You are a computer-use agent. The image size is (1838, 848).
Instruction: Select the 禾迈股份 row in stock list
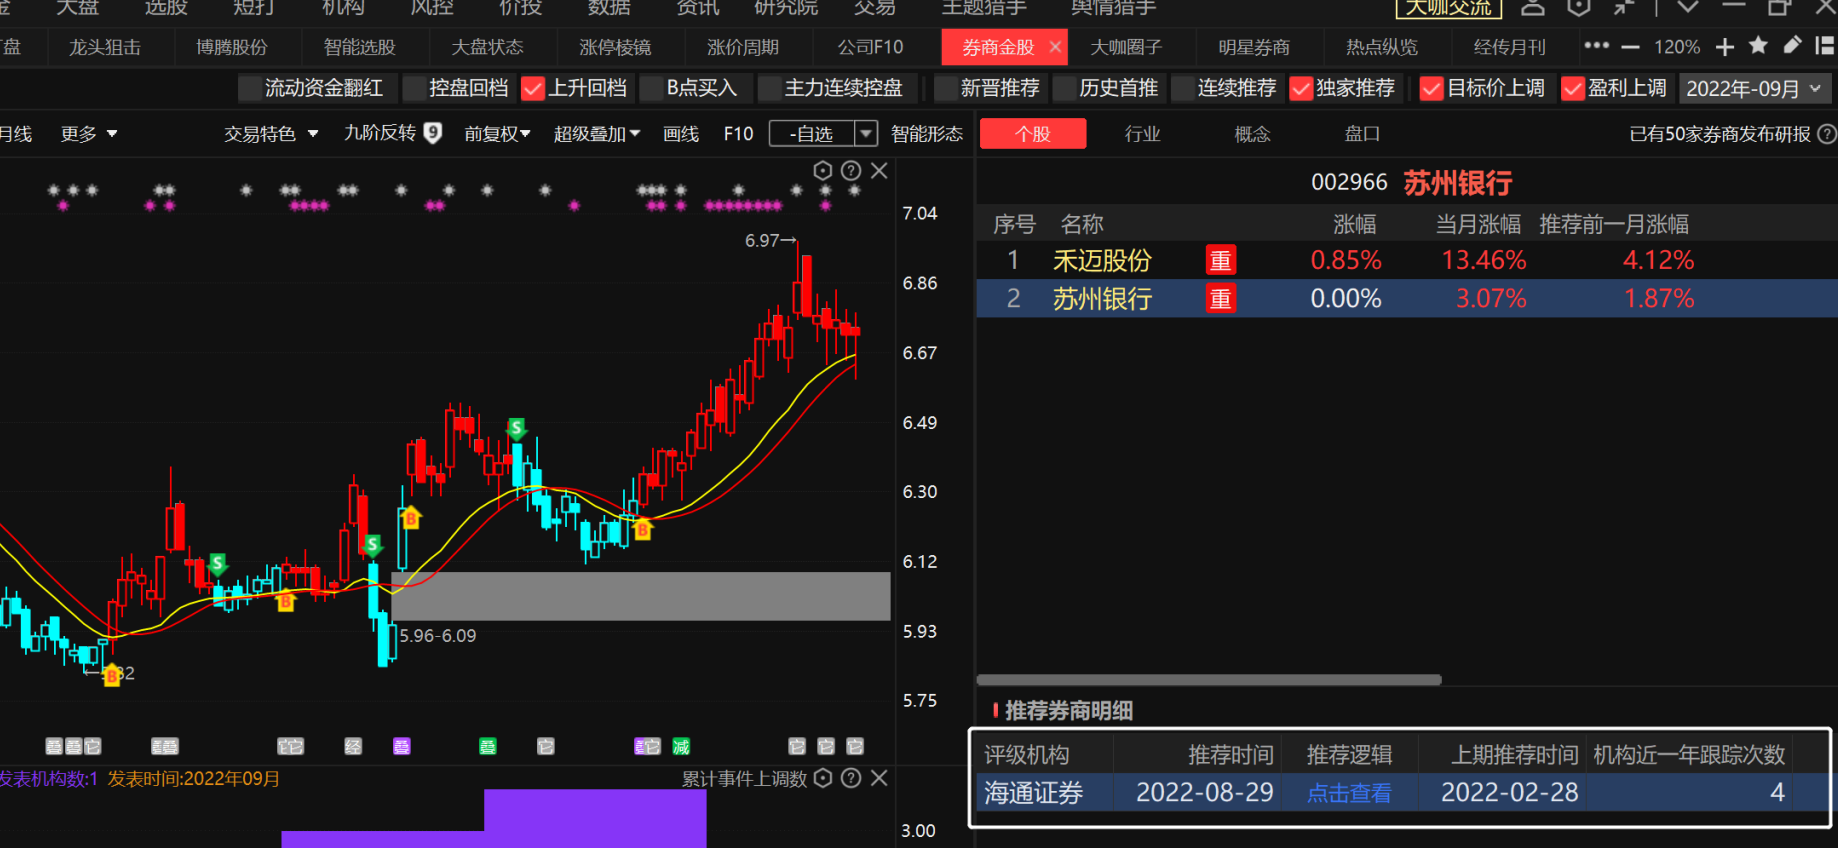coord(1407,261)
